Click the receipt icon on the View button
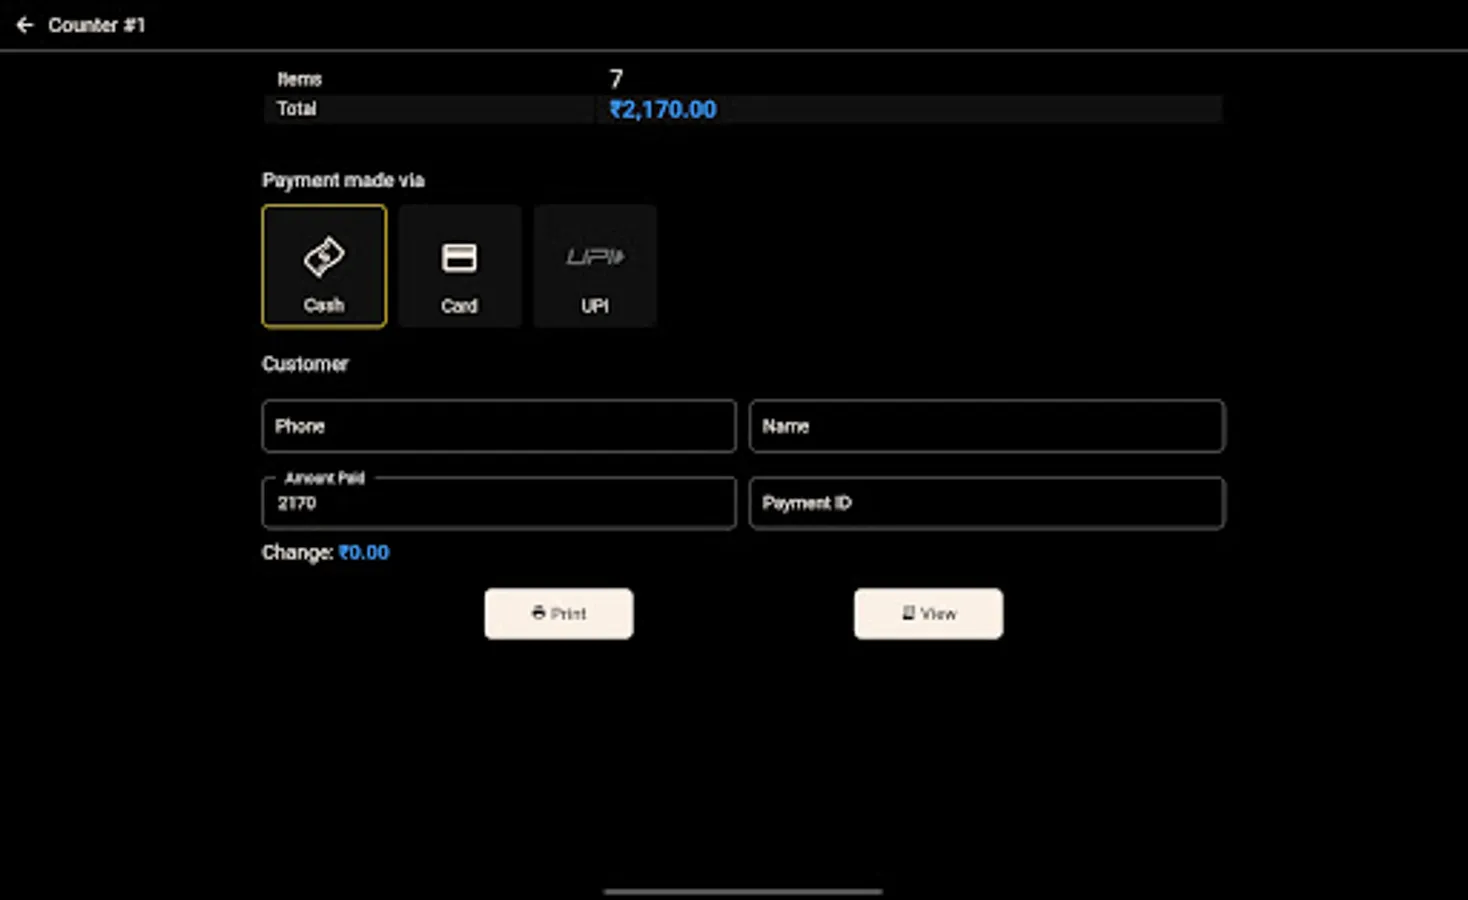This screenshot has width=1468, height=900. 907,613
